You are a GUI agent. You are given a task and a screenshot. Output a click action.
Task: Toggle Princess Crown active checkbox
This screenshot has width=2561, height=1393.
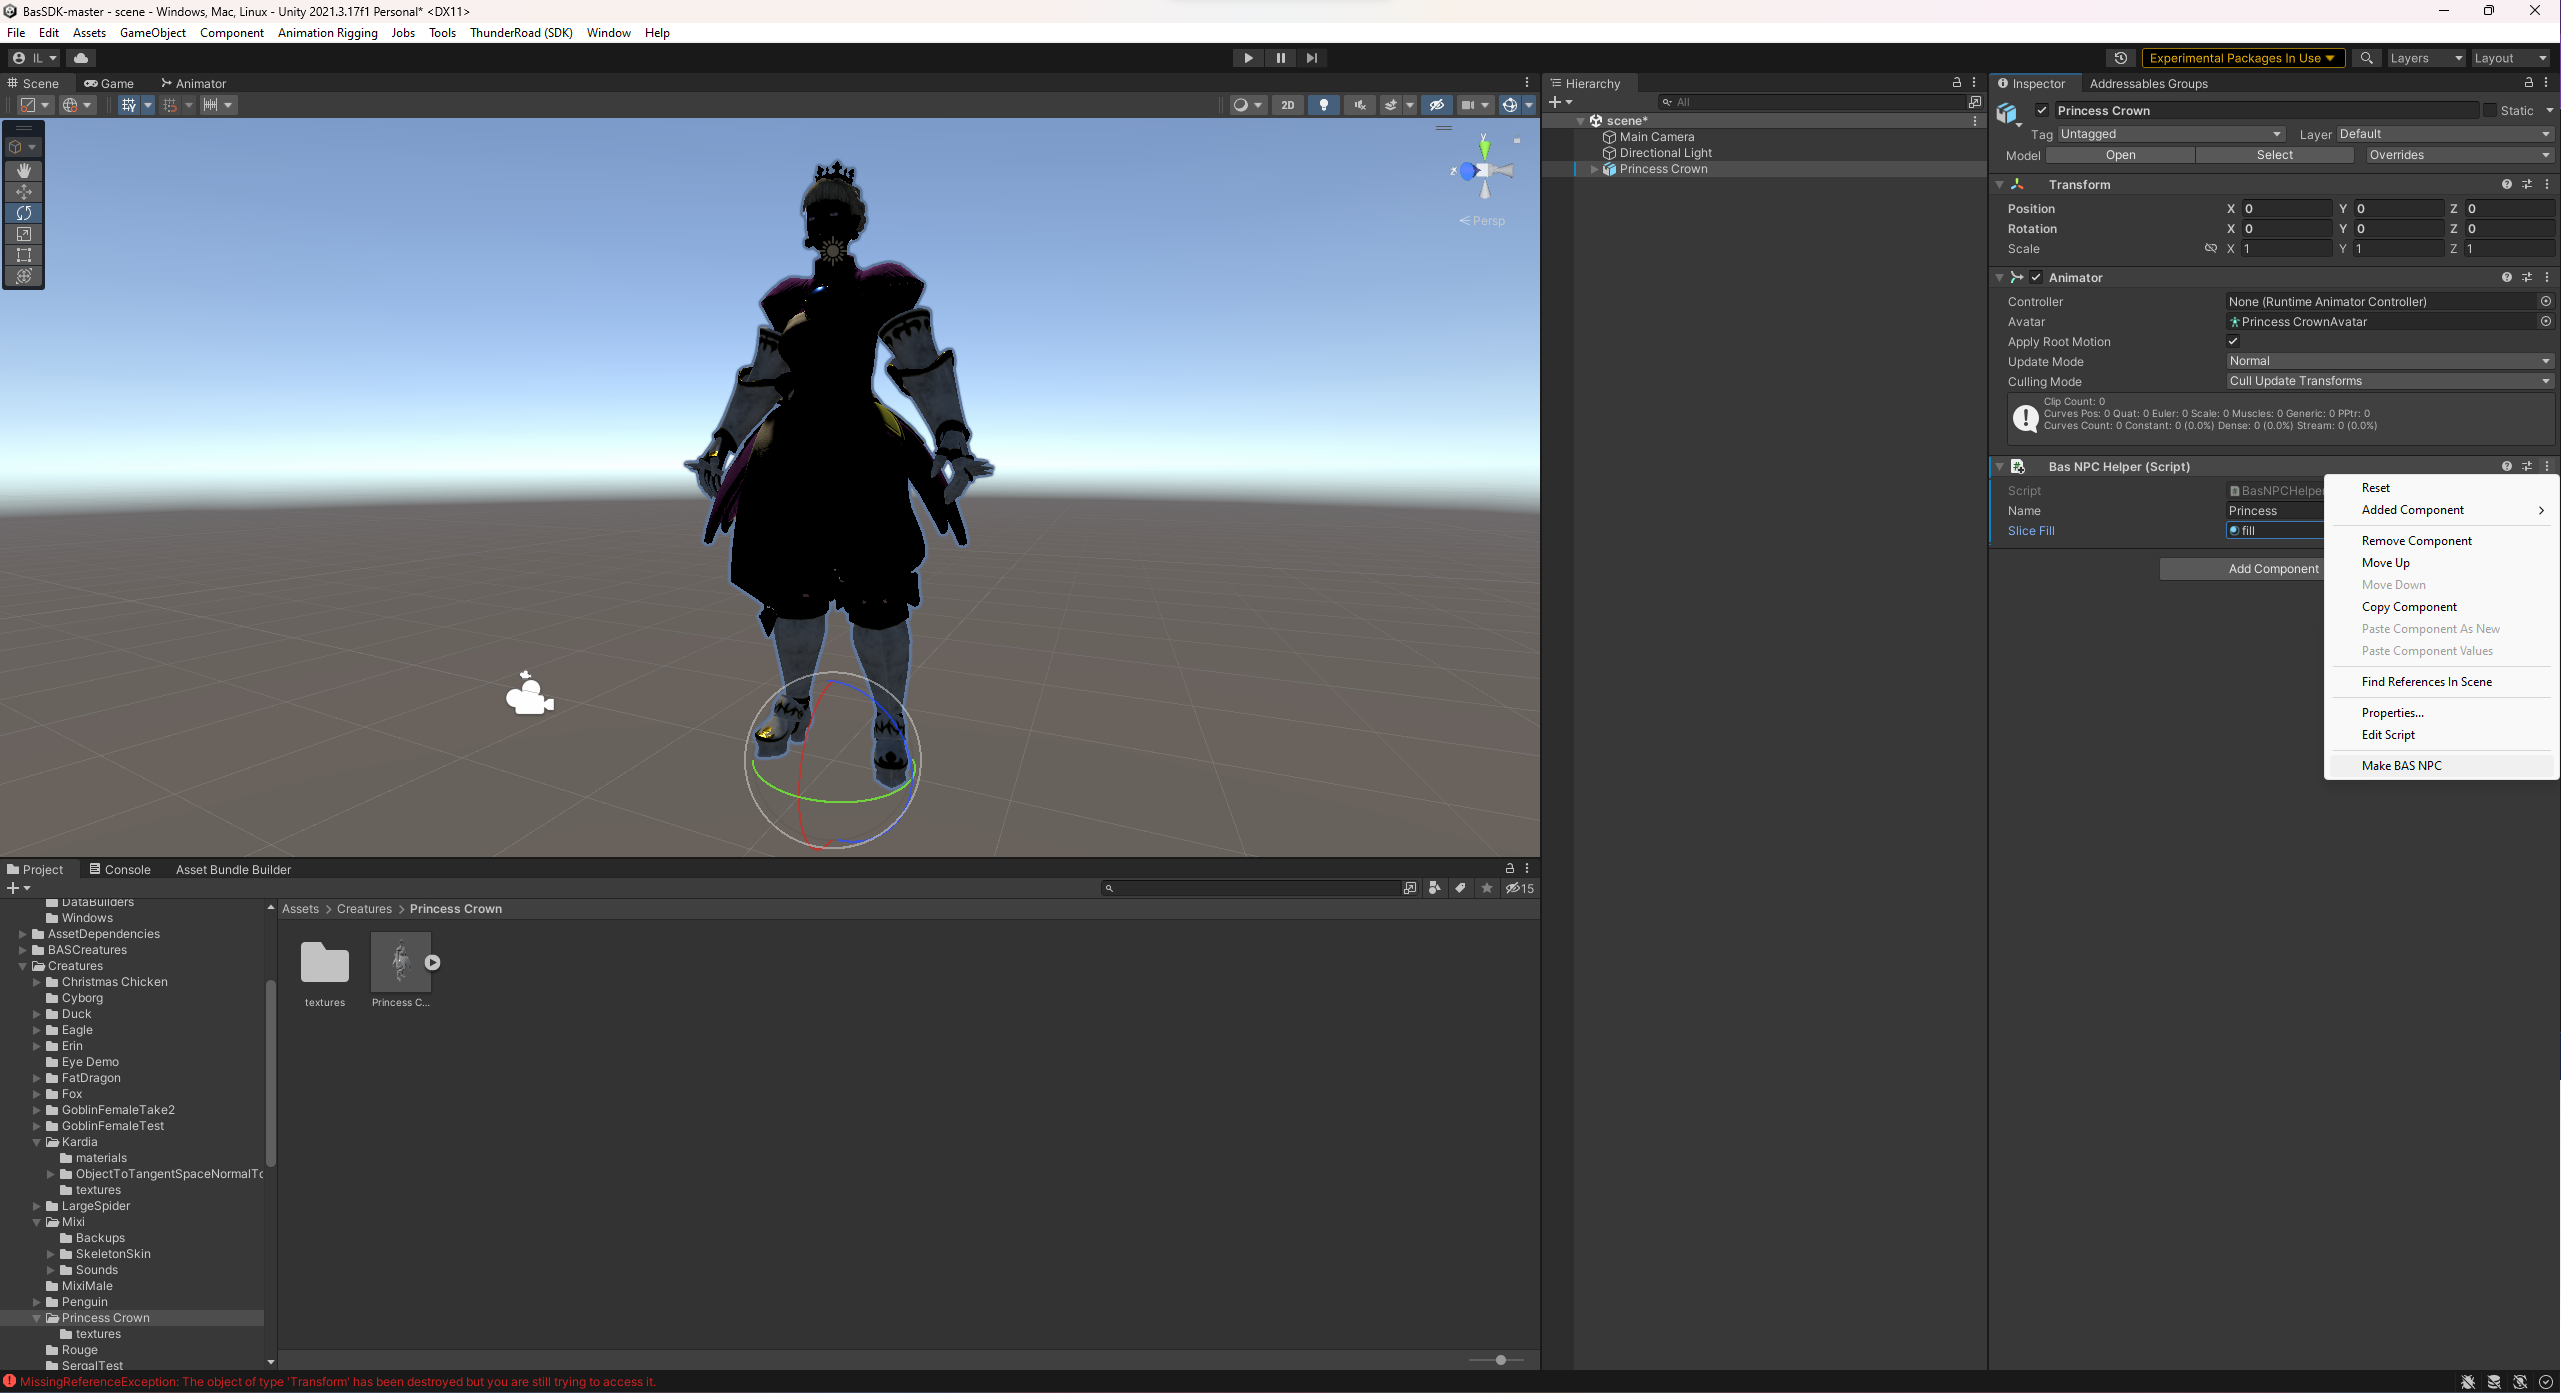(x=2042, y=111)
